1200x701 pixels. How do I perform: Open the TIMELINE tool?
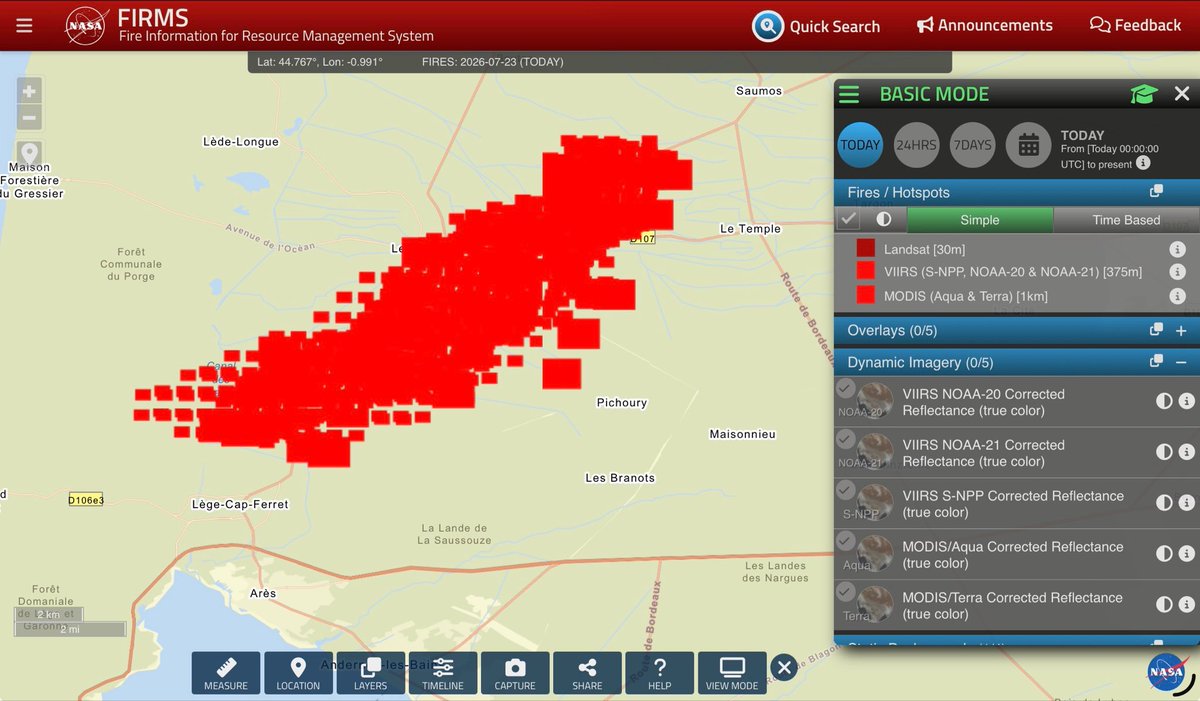click(x=443, y=673)
